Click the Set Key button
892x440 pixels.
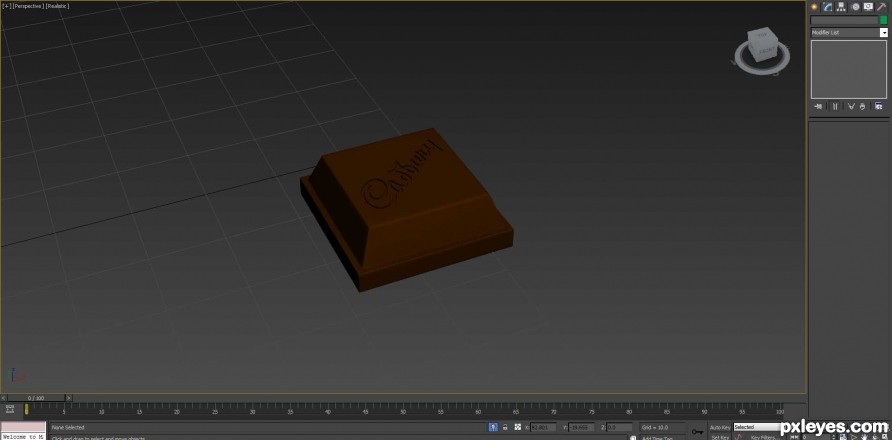tap(720, 437)
